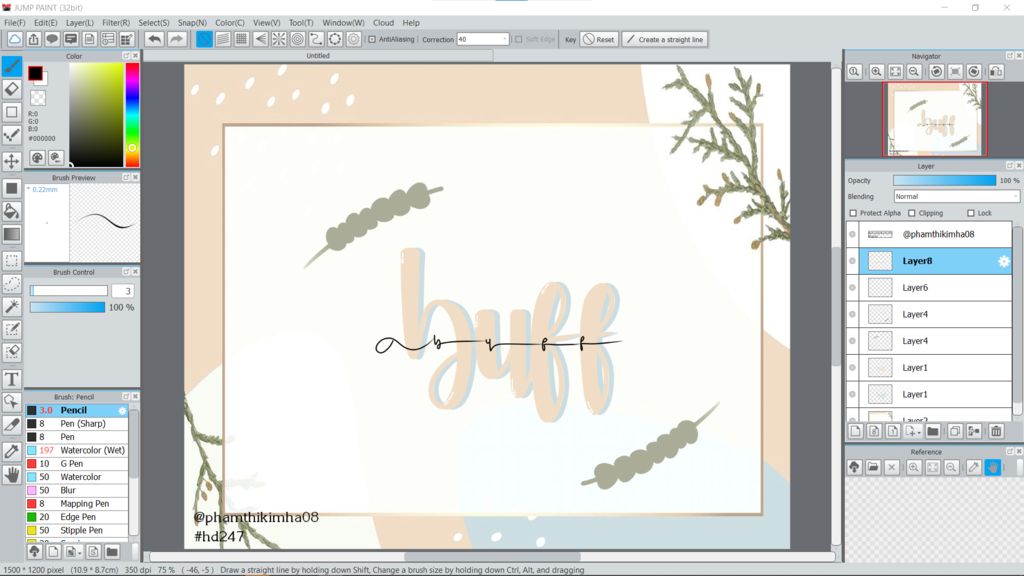Click Fit to Window in Navigator
1024x576 pixels.
[x=895, y=72]
